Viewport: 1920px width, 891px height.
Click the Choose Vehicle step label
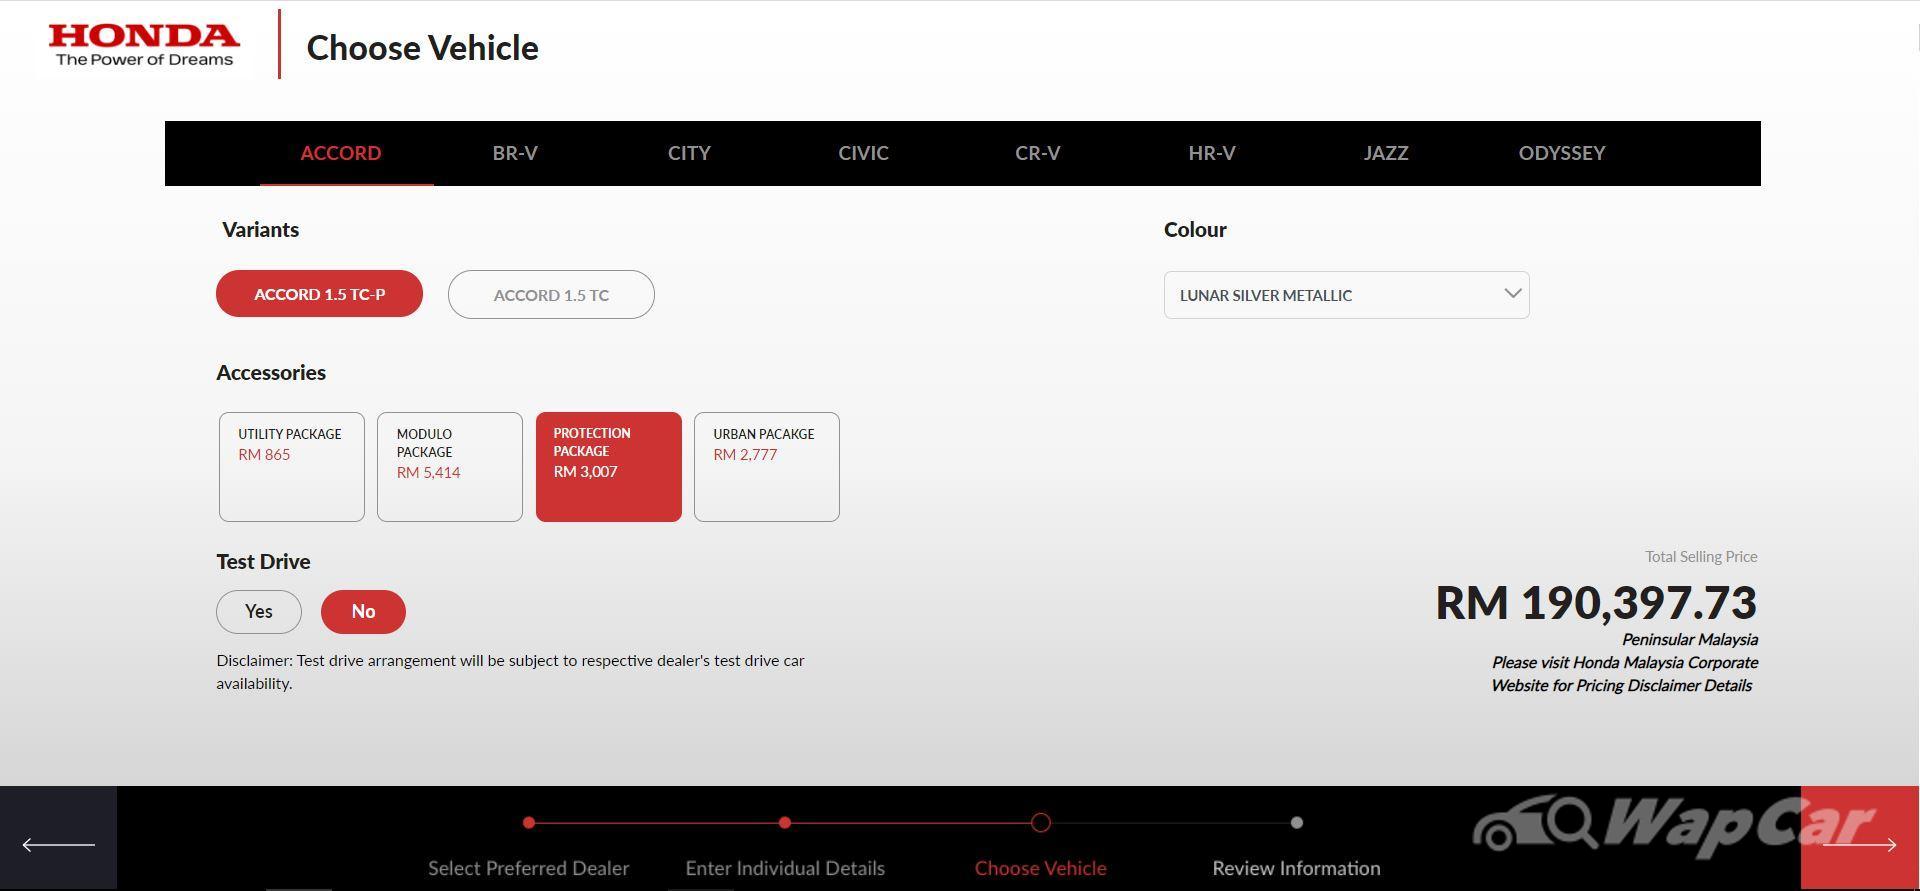1041,868
